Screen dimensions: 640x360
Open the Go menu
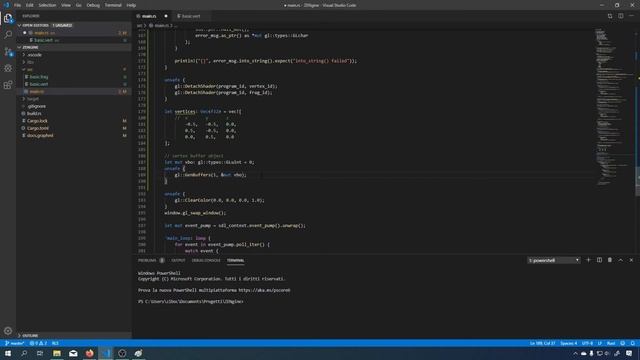78,5
